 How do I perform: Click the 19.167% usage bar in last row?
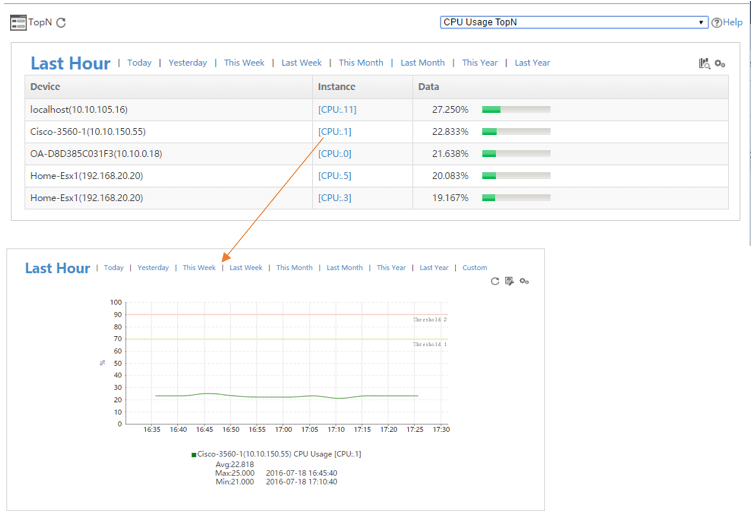click(516, 198)
